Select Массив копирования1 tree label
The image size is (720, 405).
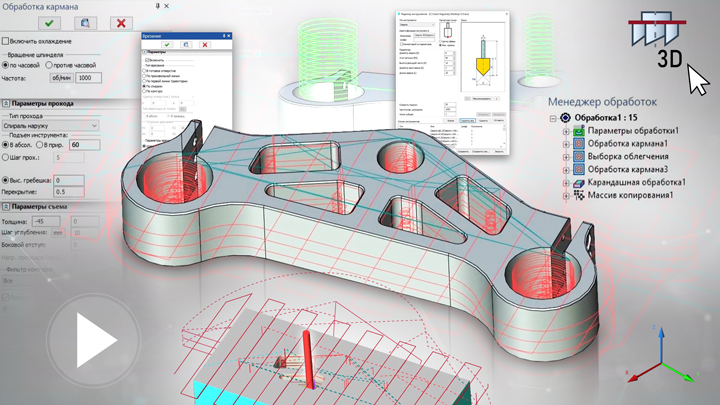[x=630, y=195]
